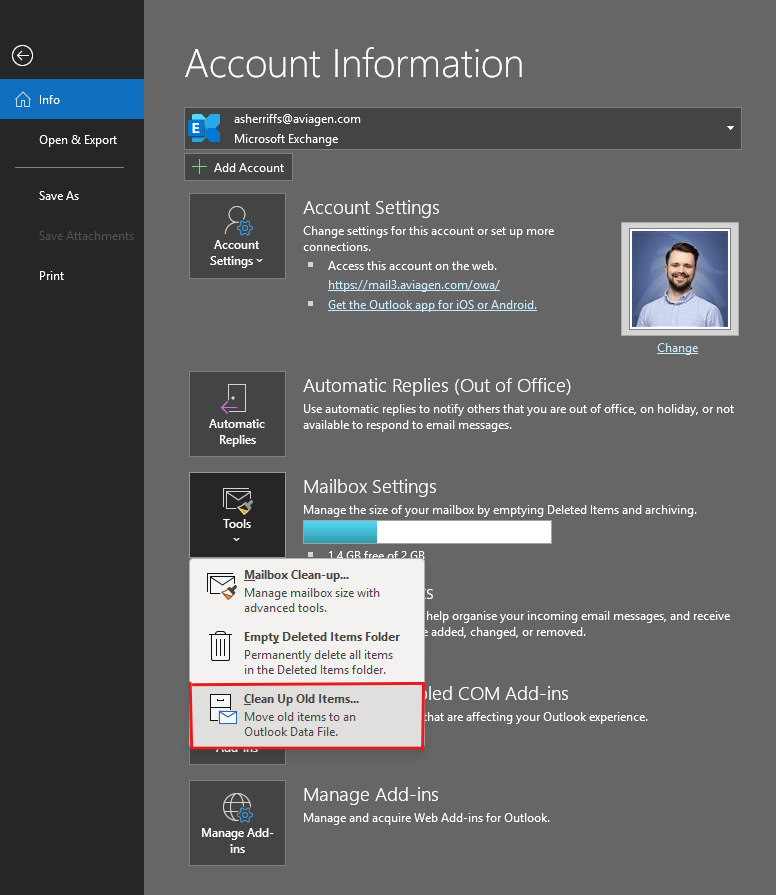Image resolution: width=776 pixels, height=895 pixels.
Task: Click Get the Outlook app link
Action: tap(432, 305)
